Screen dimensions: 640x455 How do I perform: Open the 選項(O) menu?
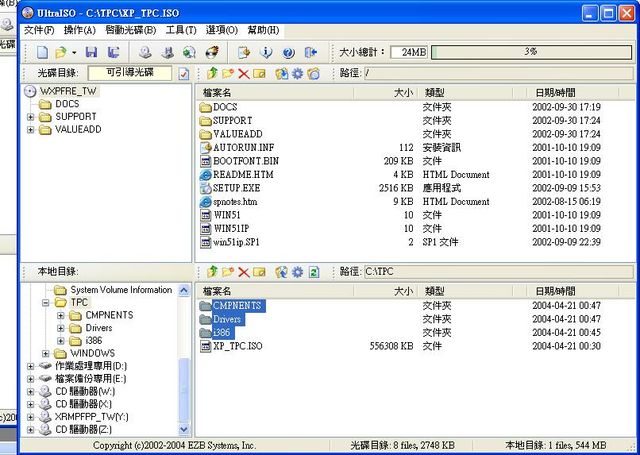(222, 30)
